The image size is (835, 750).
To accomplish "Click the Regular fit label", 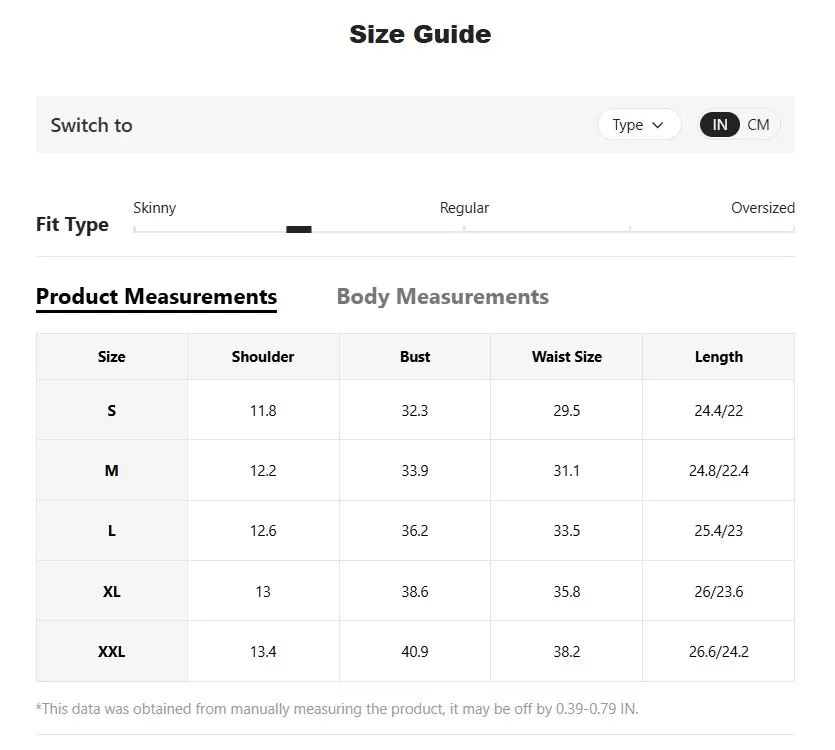I will click(464, 208).
